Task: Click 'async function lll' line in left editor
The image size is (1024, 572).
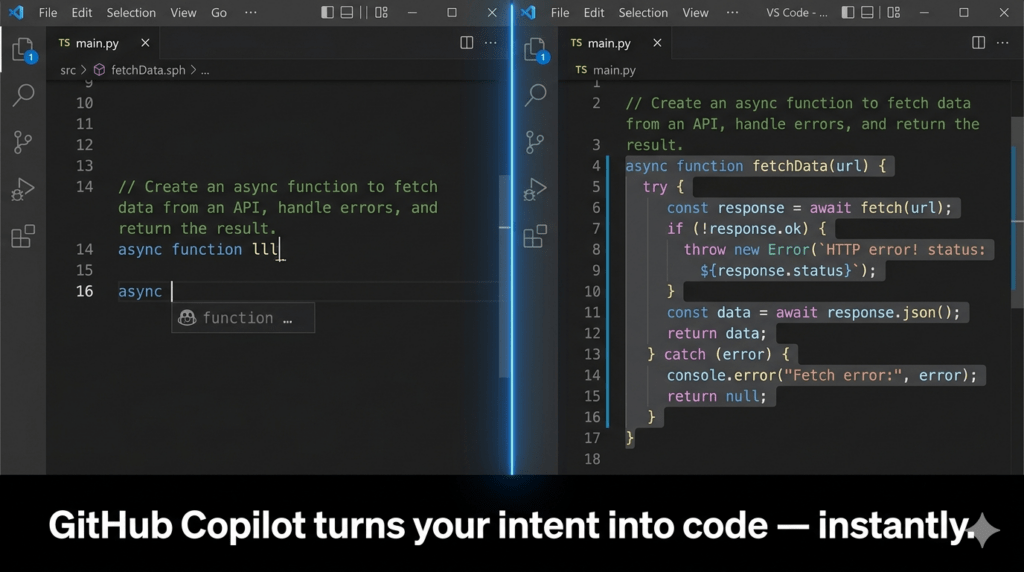Action: 199,249
